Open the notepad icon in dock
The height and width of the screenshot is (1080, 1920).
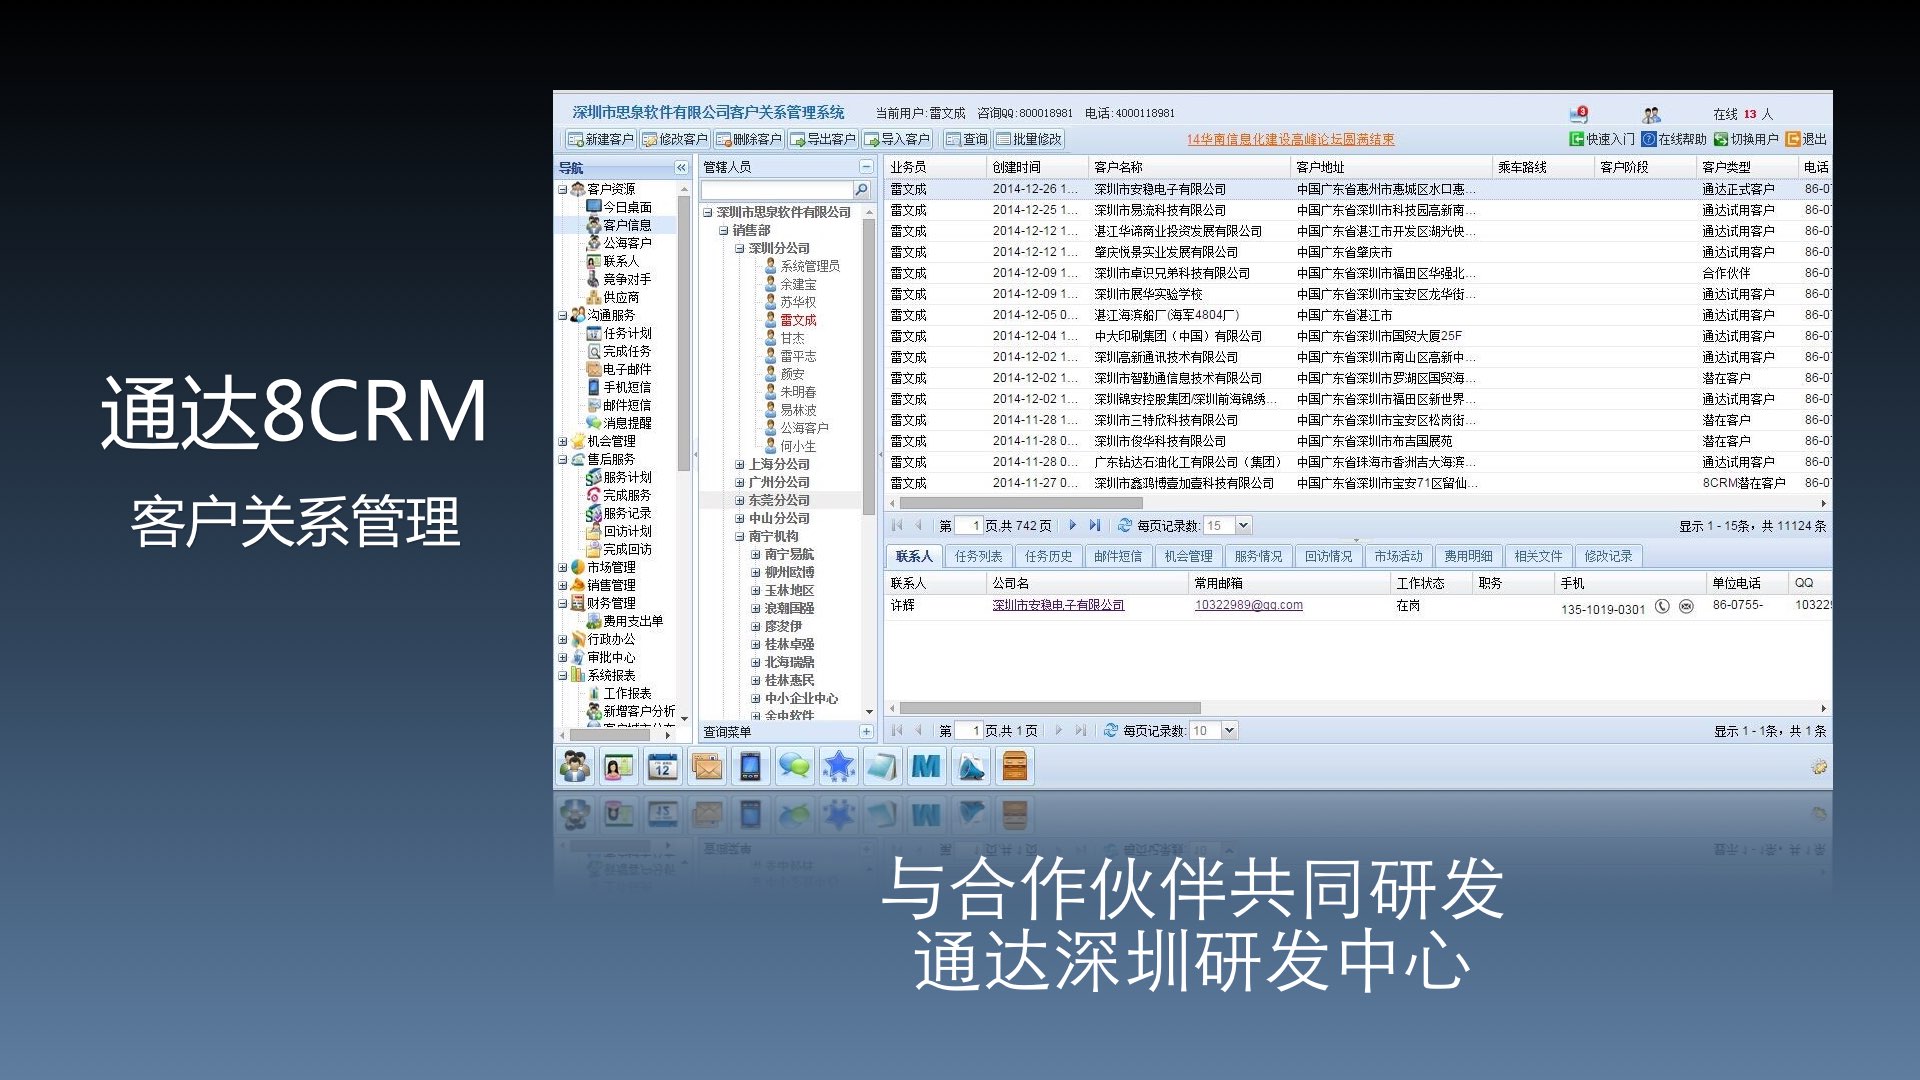883,767
